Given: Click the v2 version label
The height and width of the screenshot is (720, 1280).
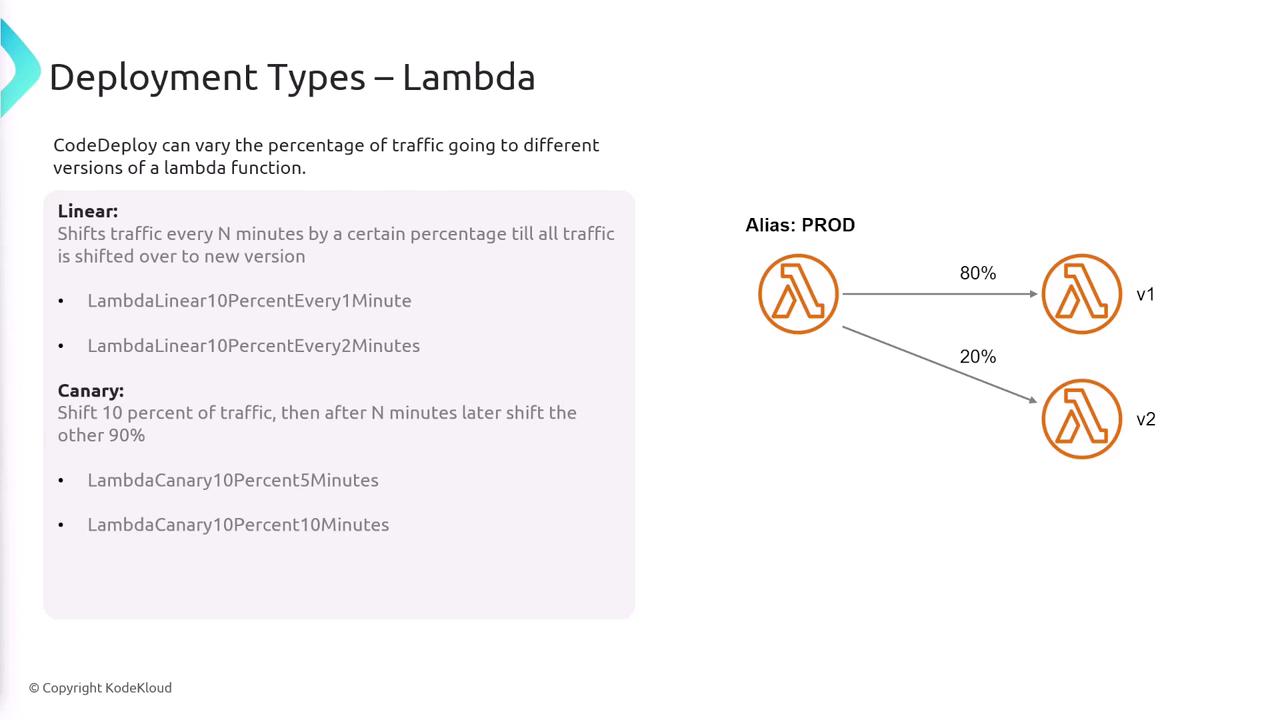Looking at the screenshot, I should [1146, 419].
